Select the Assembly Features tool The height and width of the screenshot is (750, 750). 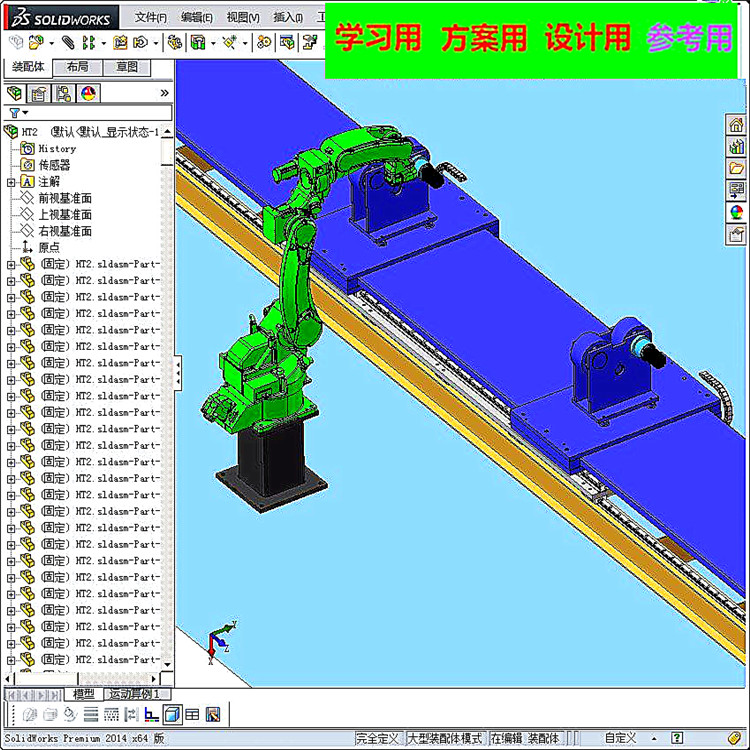coord(198,43)
